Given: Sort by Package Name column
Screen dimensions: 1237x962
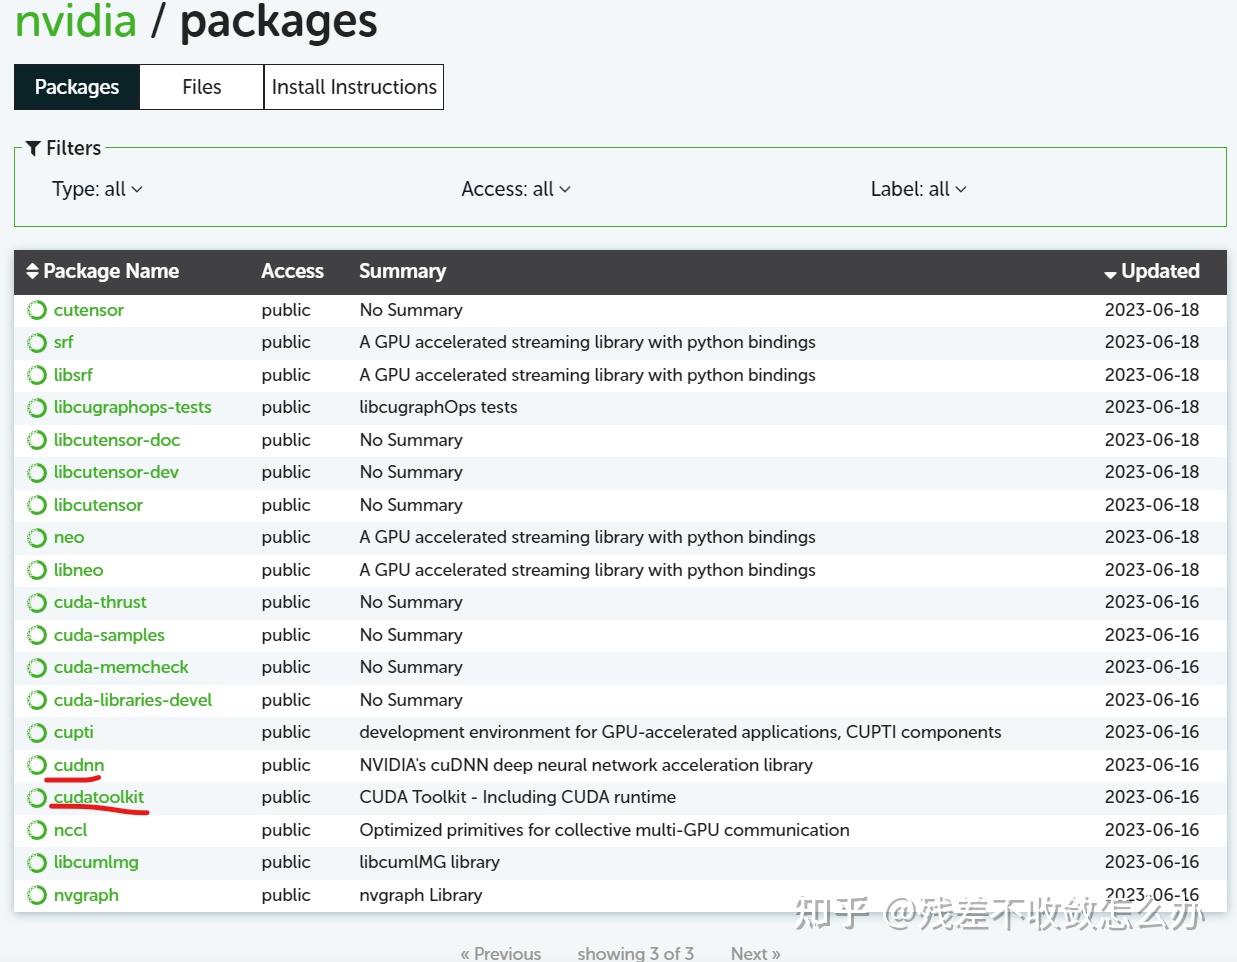Looking at the screenshot, I should pyautogui.click(x=102, y=271).
